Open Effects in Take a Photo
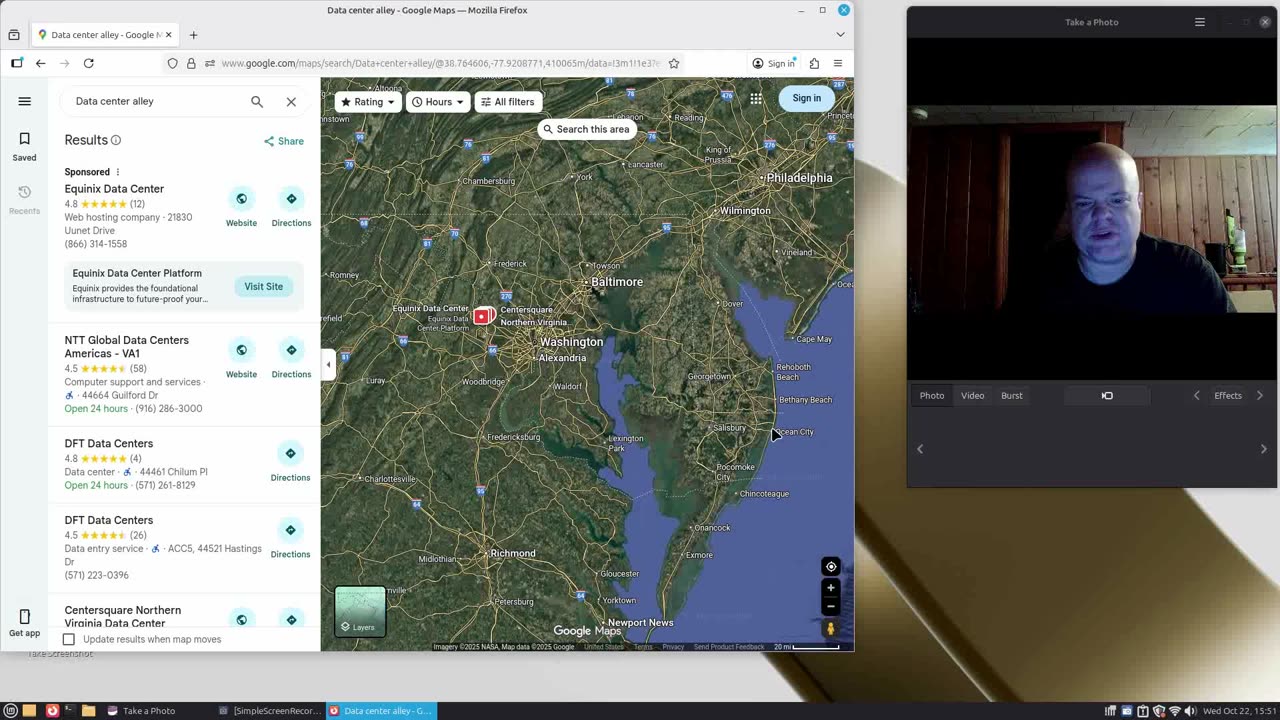Viewport: 1280px width, 720px height. (1228, 395)
